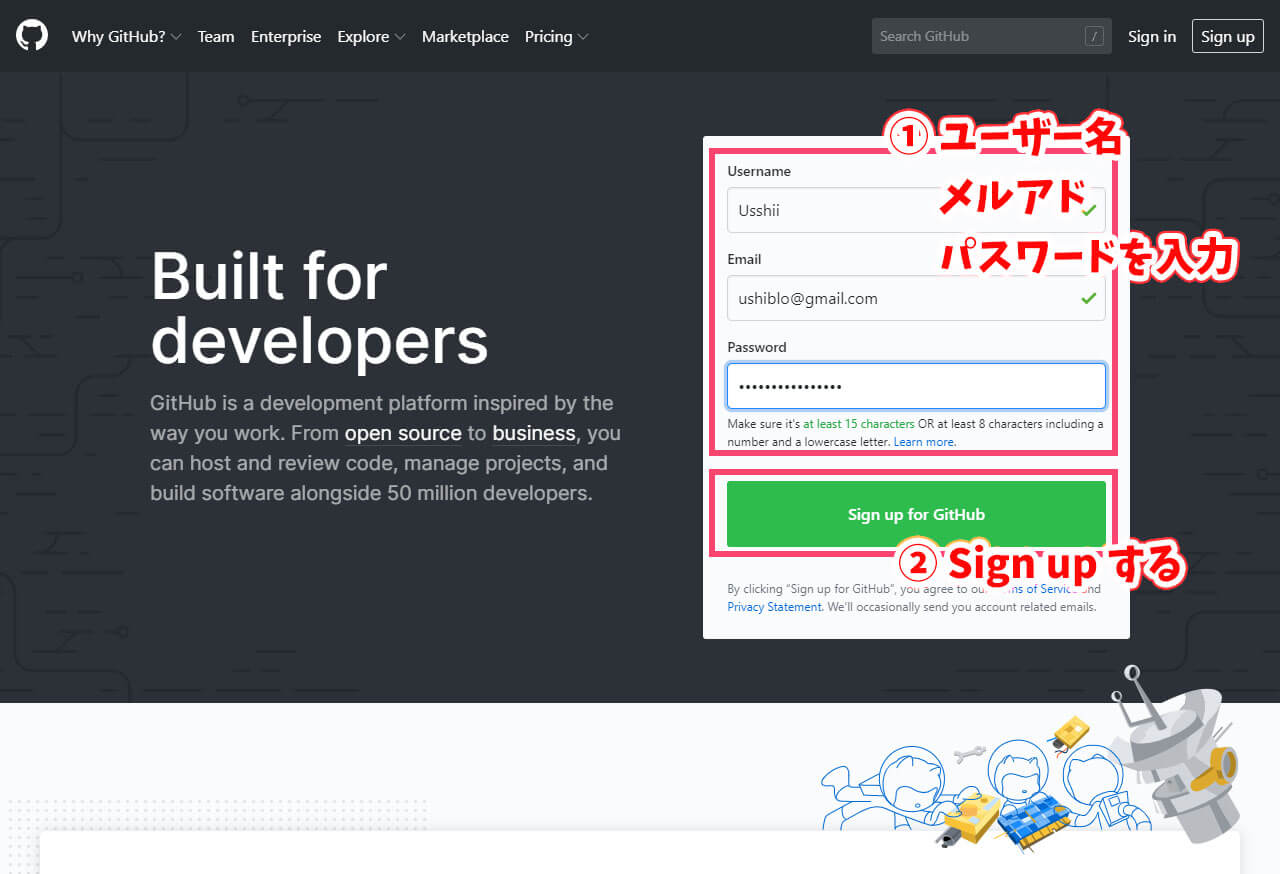Follow the business link in description
The width and height of the screenshot is (1280, 874).
point(534,433)
